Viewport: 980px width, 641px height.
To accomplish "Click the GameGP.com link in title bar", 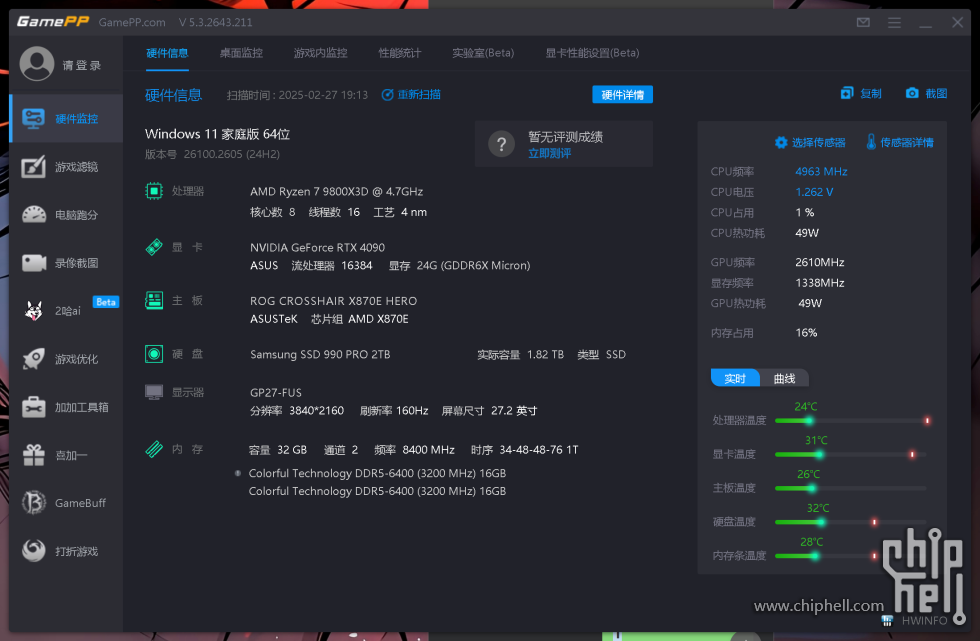I will coord(132,22).
